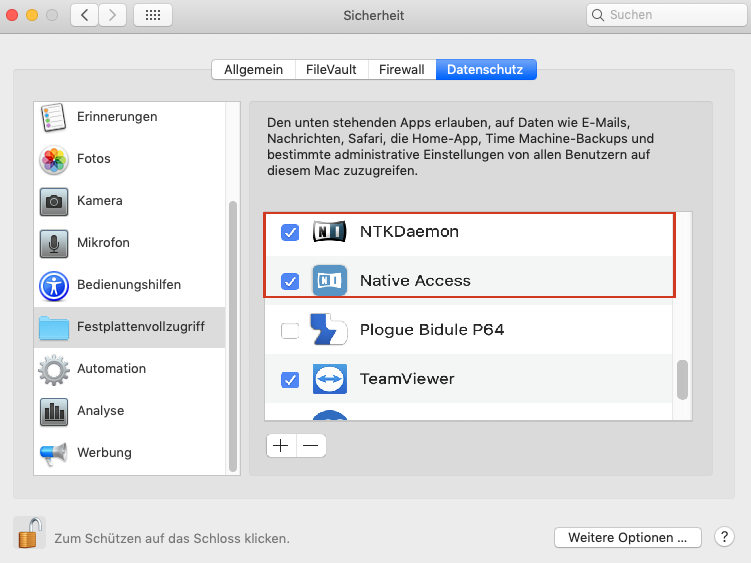Select the TeamViewer name text

(407, 379)
